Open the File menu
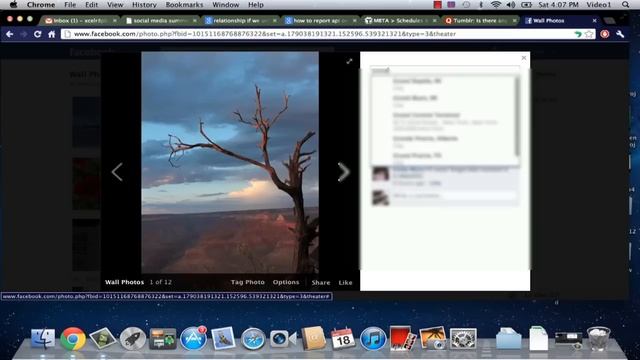Screen dimensions: 640x360 [70, 5]
